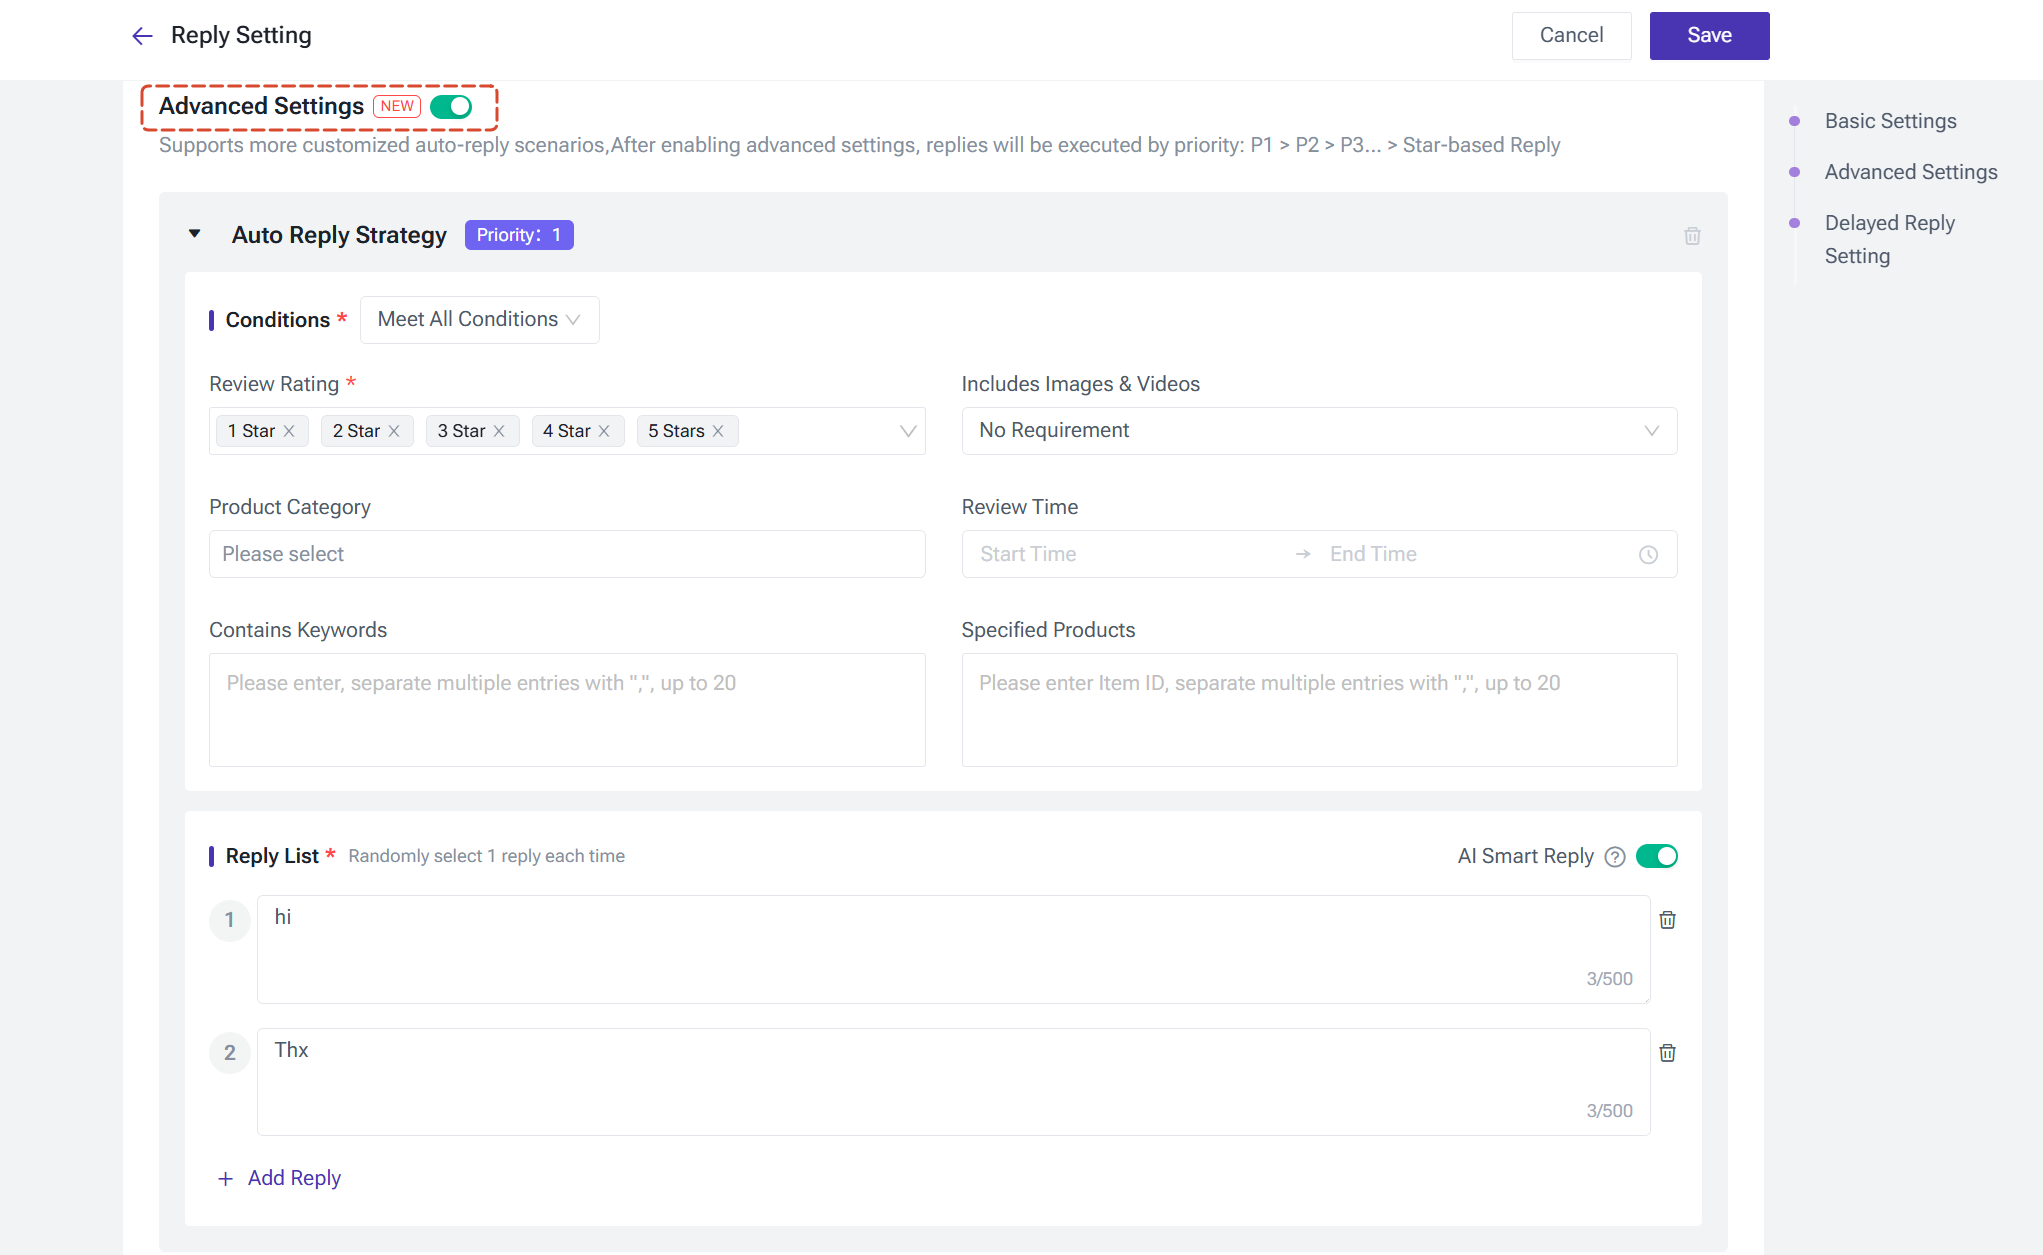Jump to Delayed Reply Setting in navigation
The height and width of the screenshot is (1255, 2043).
[1889, 239]
